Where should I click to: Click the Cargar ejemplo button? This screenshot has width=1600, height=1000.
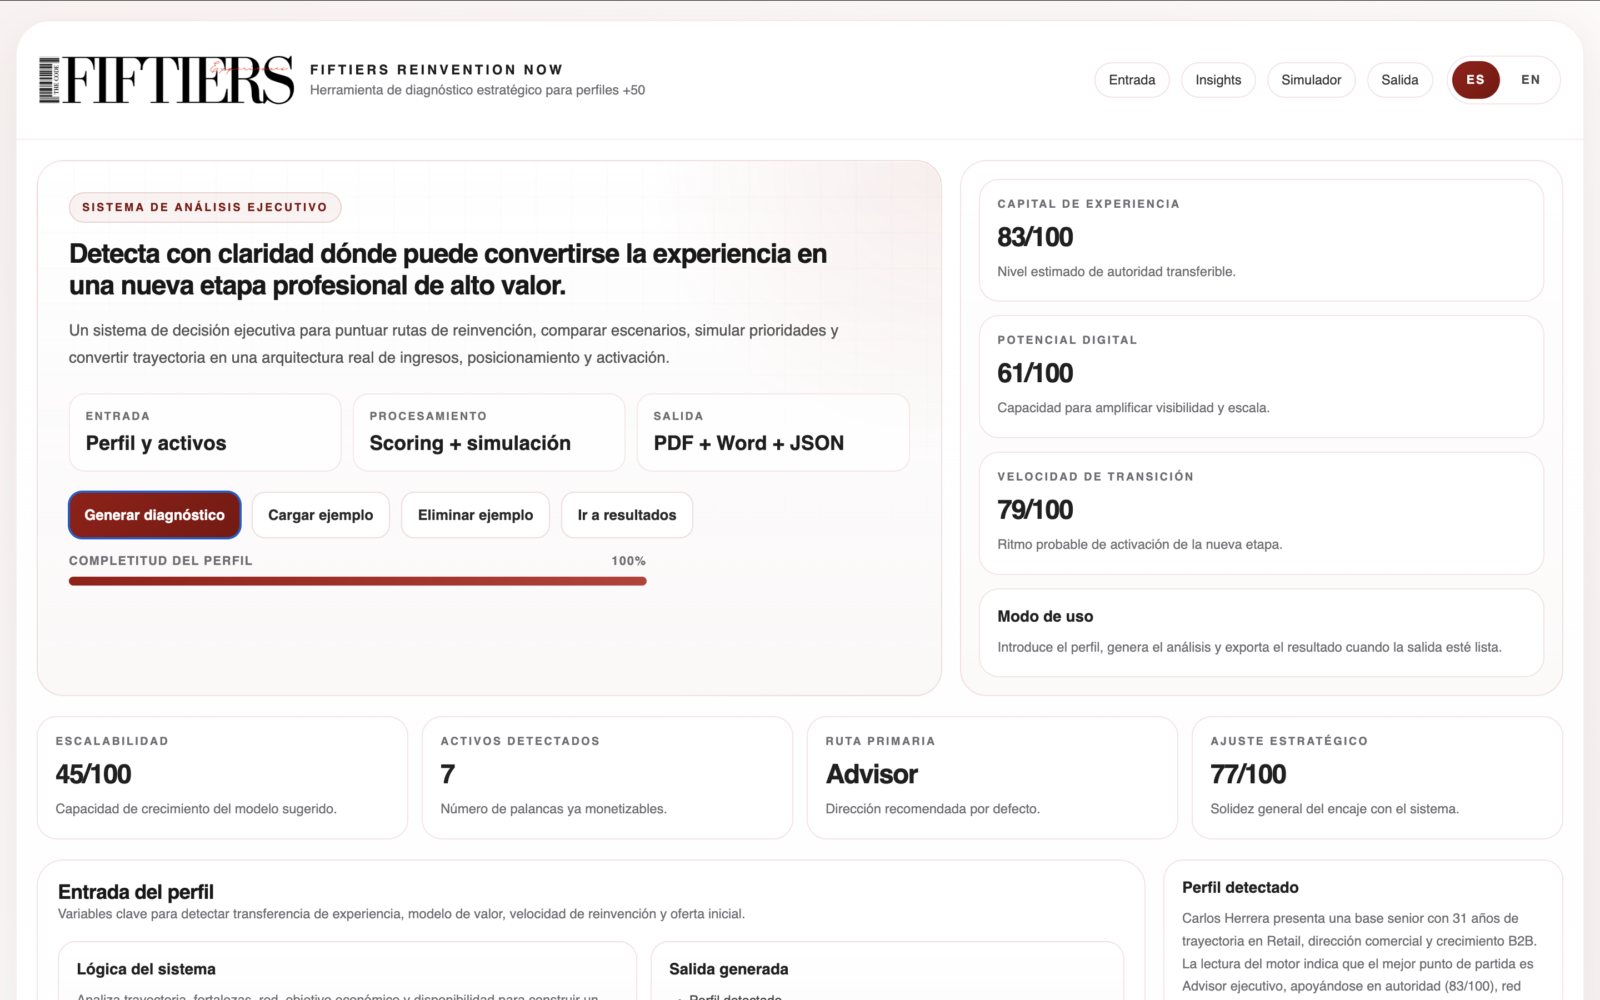(320, 515)
